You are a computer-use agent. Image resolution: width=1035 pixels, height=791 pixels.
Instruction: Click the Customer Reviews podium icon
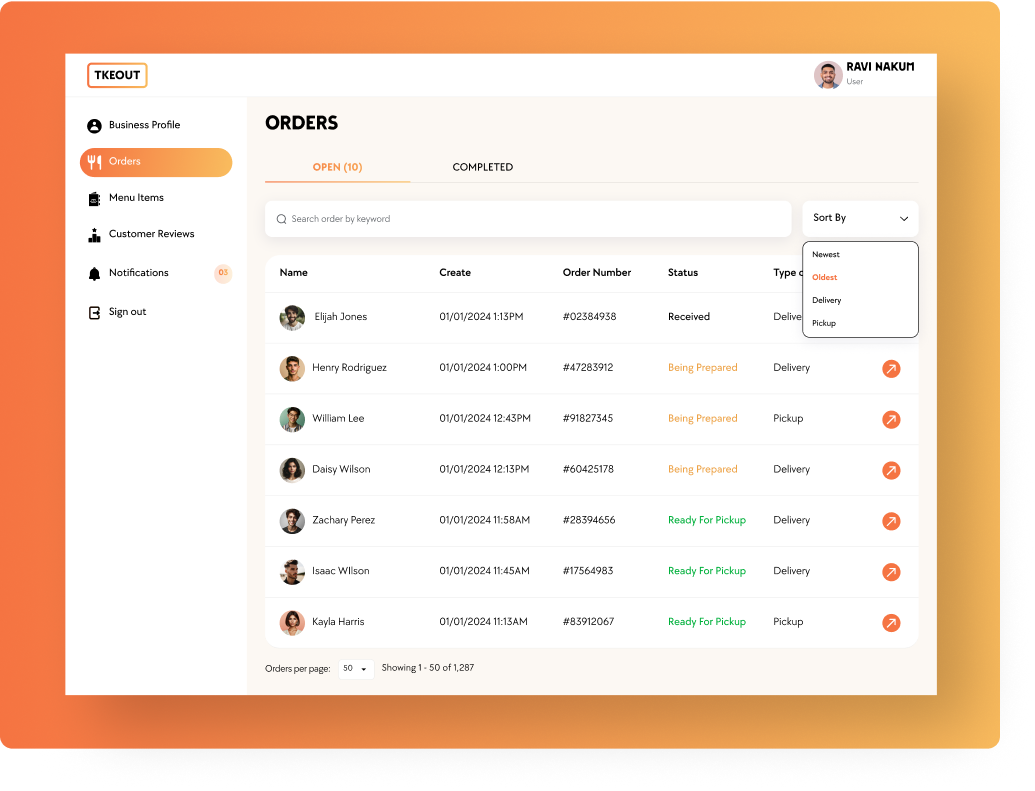click(94, 234)
